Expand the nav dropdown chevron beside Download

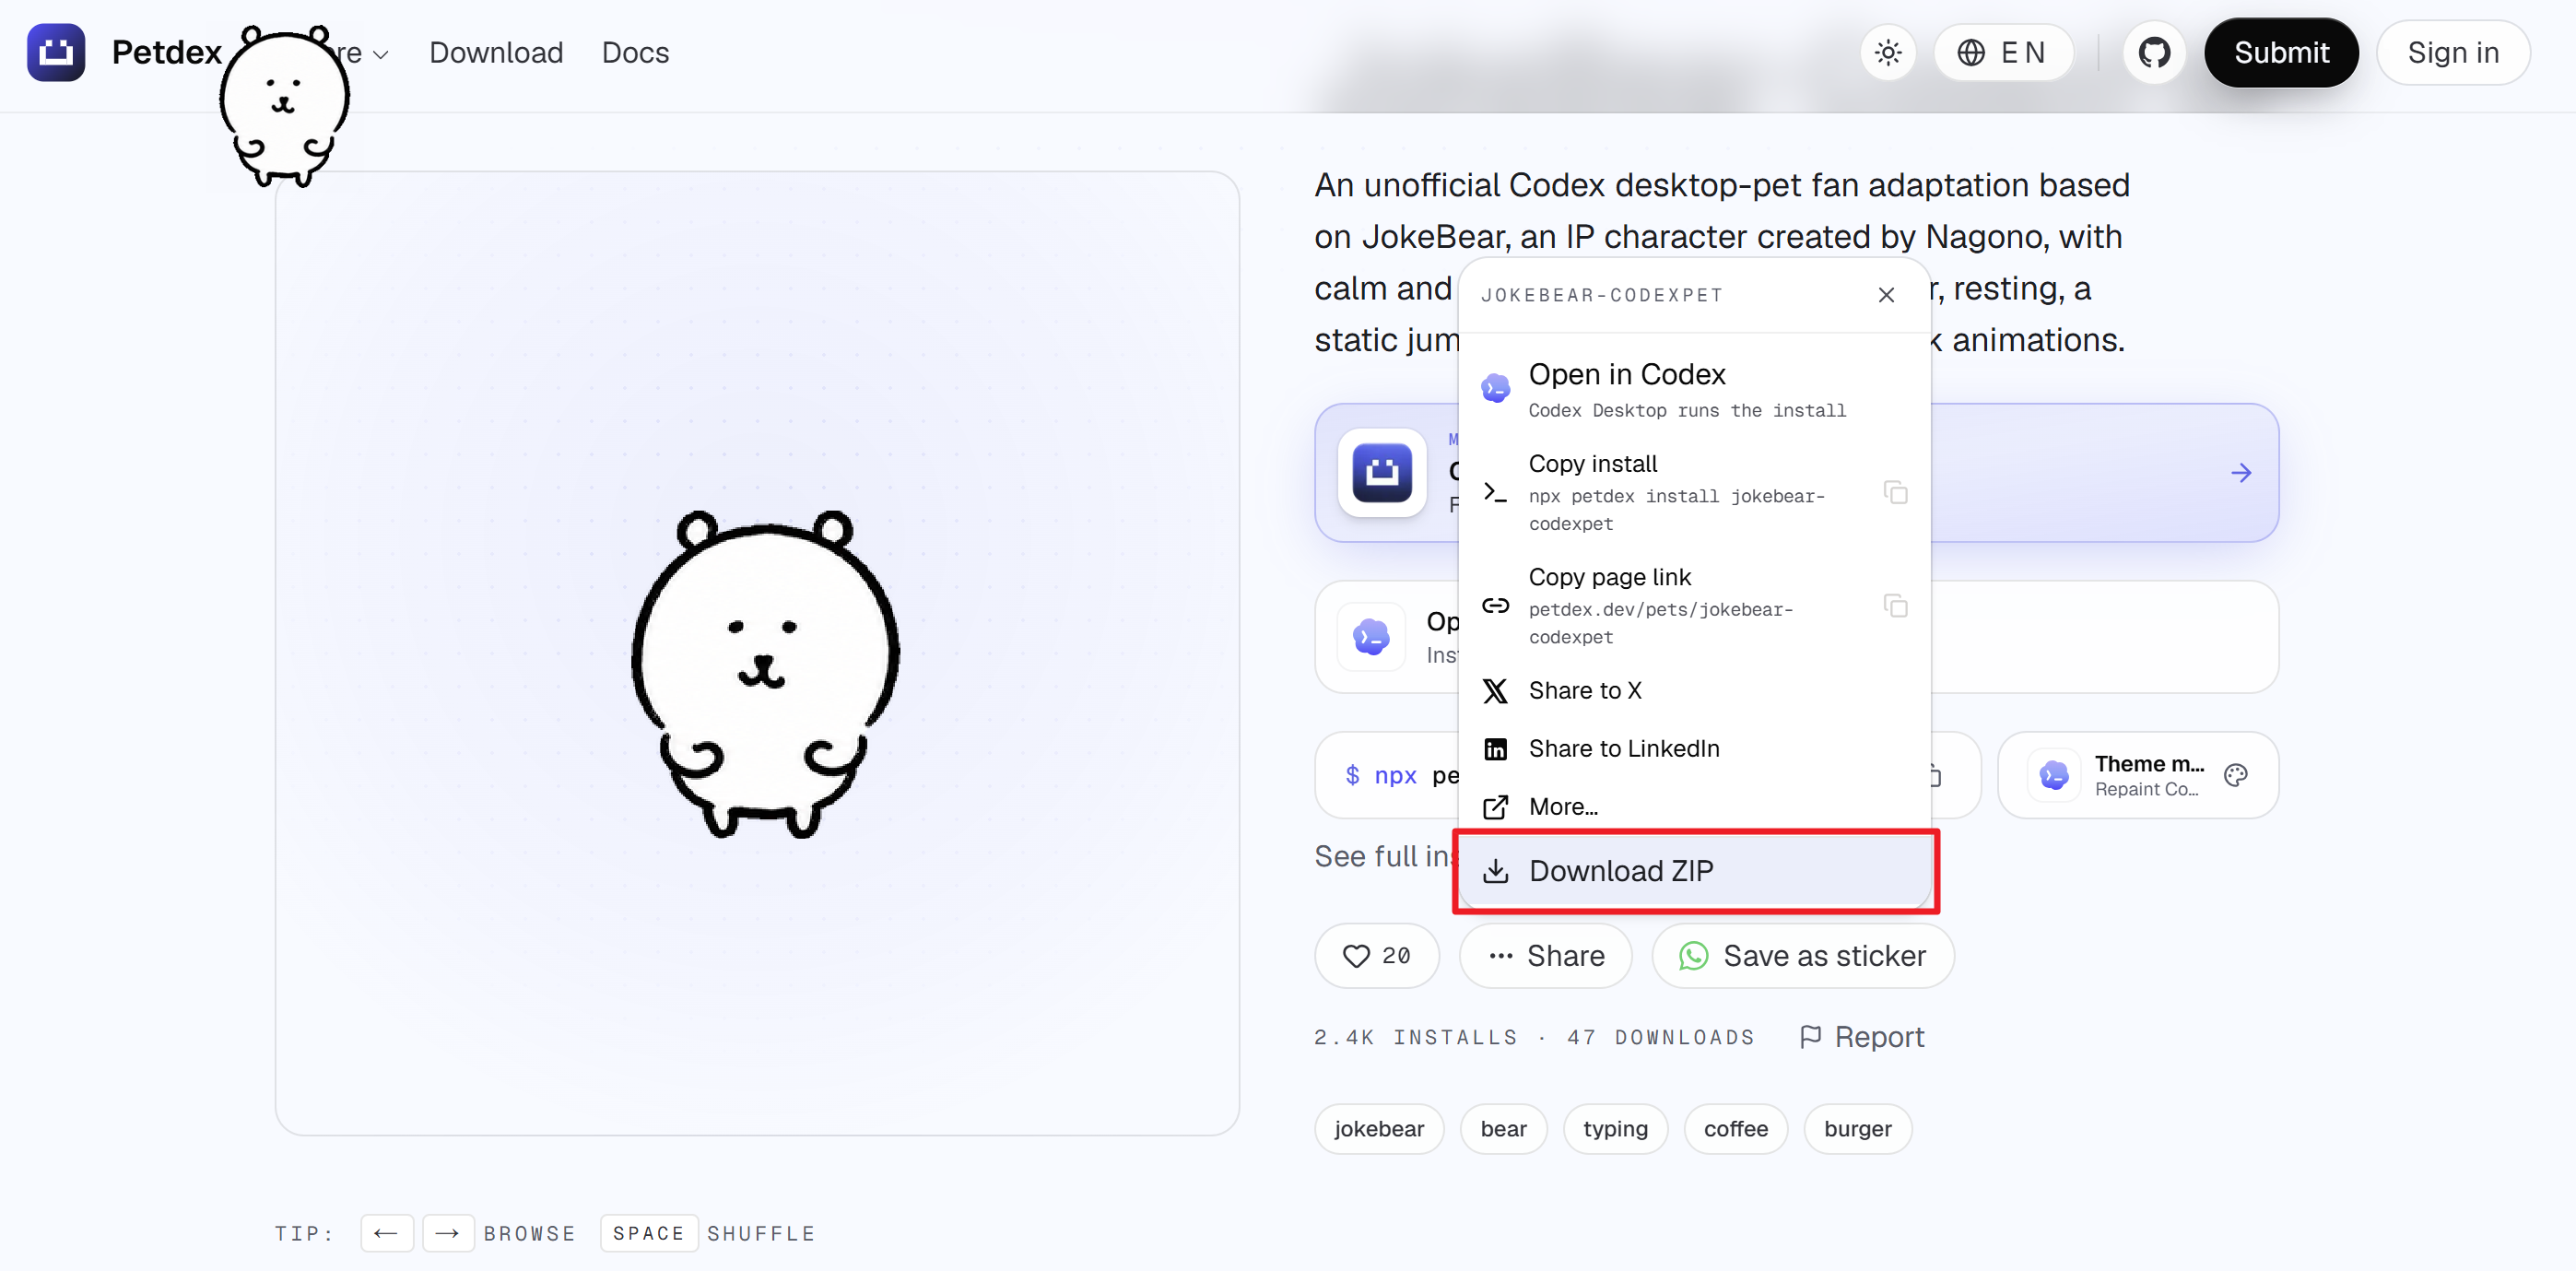(381, 54)
